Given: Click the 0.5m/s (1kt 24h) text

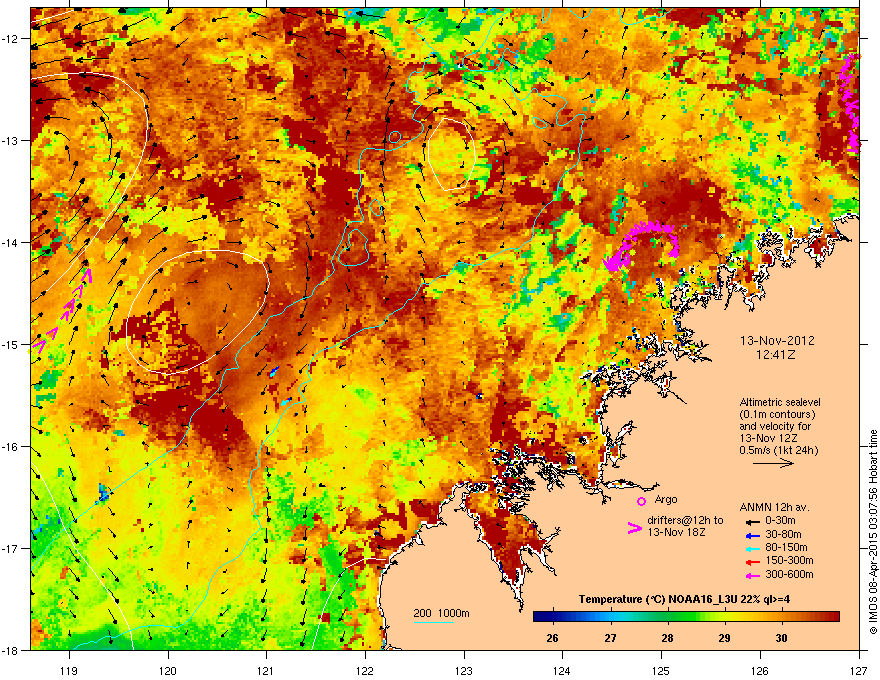Looking at the screenshot, I should pyautogui.click(x=779, y=450).
